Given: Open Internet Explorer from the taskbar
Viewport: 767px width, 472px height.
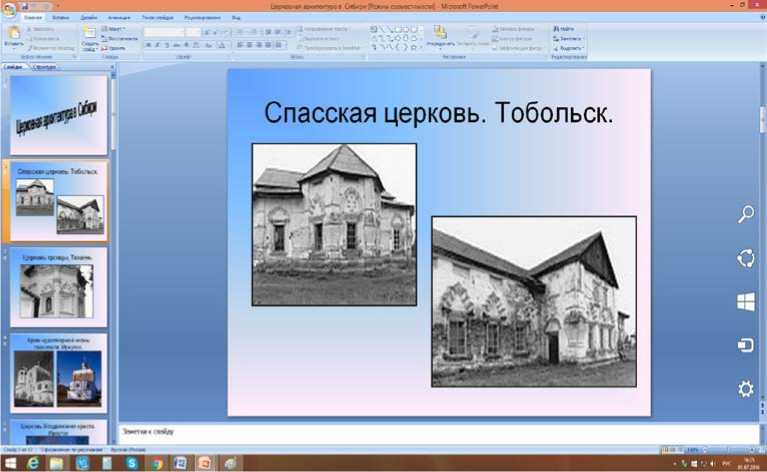Looking at the screenshot, I should (x=34, y=463).
